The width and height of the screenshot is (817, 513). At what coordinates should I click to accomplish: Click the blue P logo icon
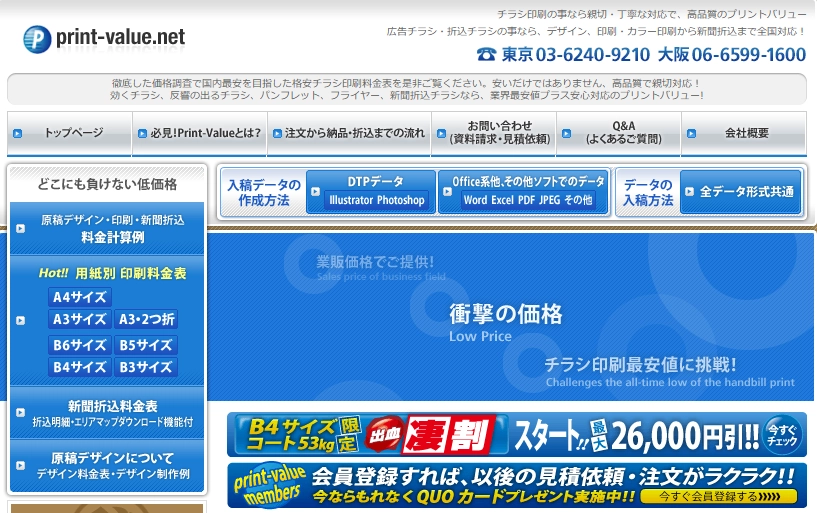pyautogui.click(x=37, y=39)
